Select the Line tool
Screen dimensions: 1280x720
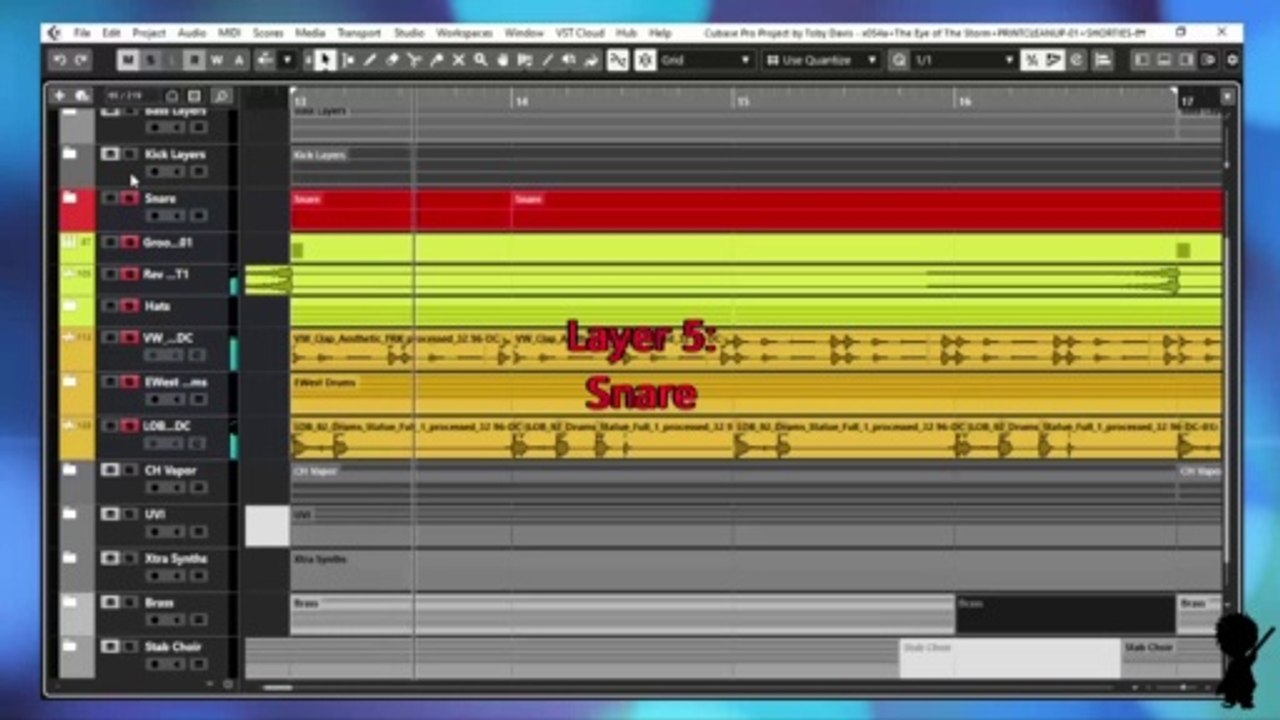tap(546, 60)
